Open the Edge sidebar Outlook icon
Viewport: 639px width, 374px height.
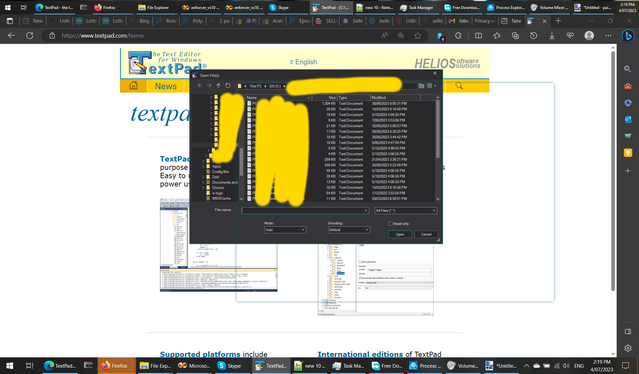(628, 119)
